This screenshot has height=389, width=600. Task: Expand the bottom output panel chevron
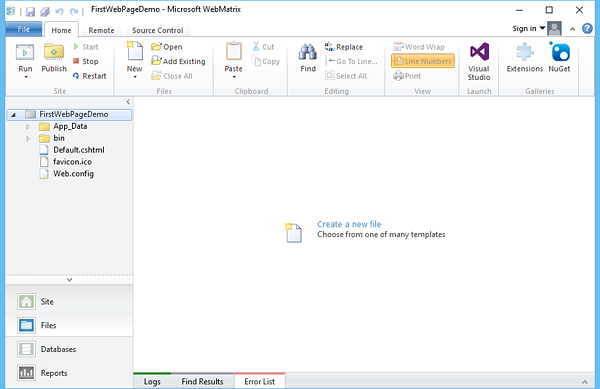pyautogui.click(x=585, y=382)
